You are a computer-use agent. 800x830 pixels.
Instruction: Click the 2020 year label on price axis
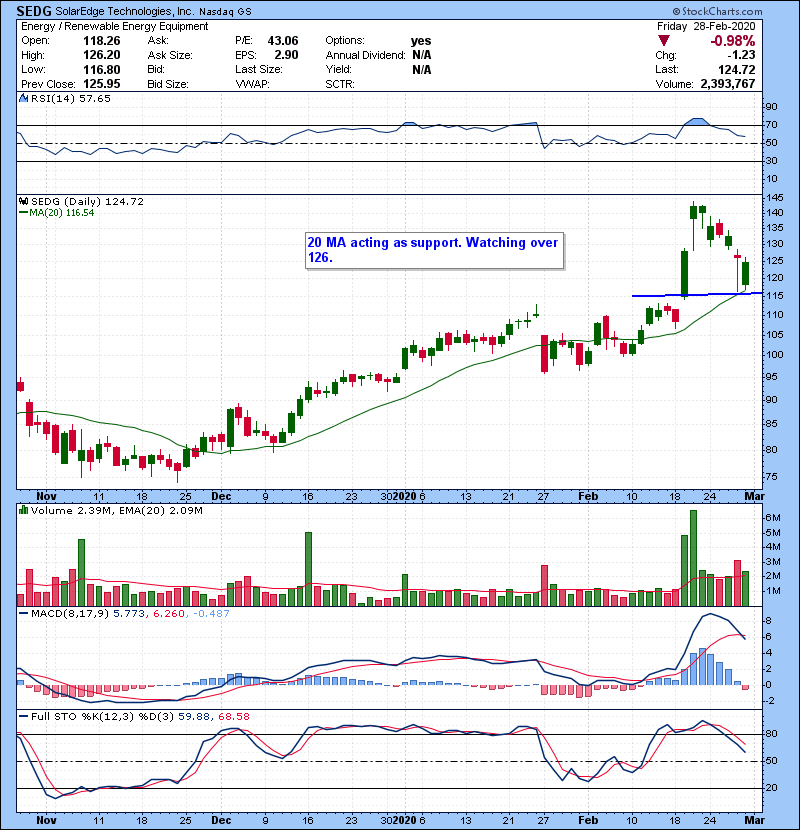pos(405,497)
